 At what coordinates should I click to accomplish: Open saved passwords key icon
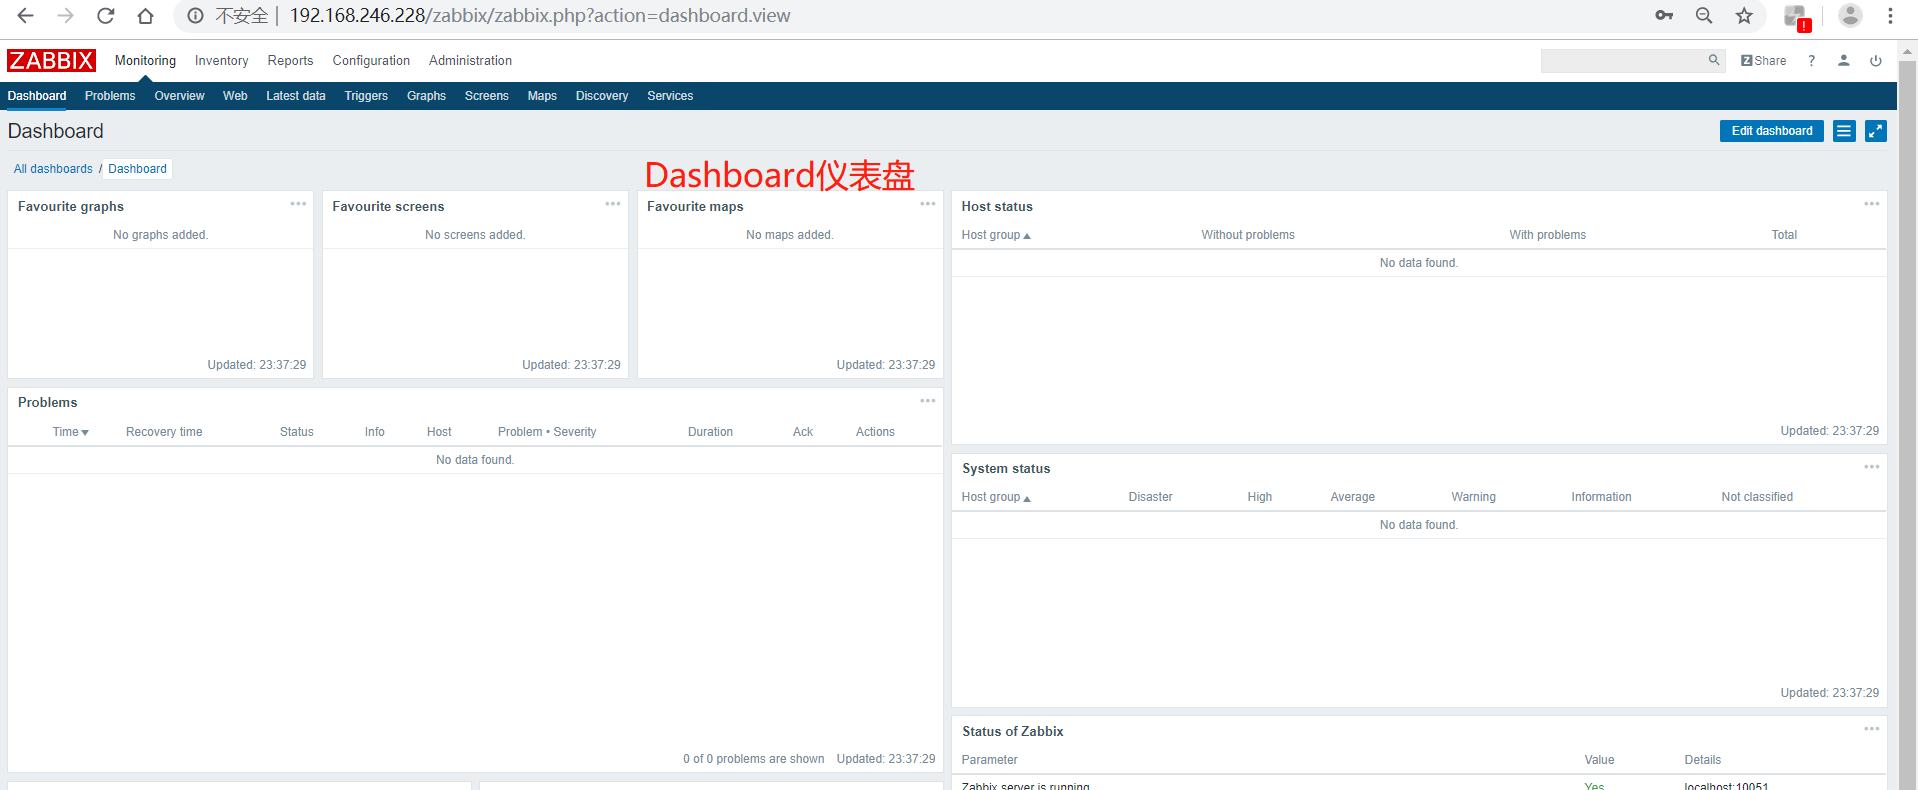1664,15
